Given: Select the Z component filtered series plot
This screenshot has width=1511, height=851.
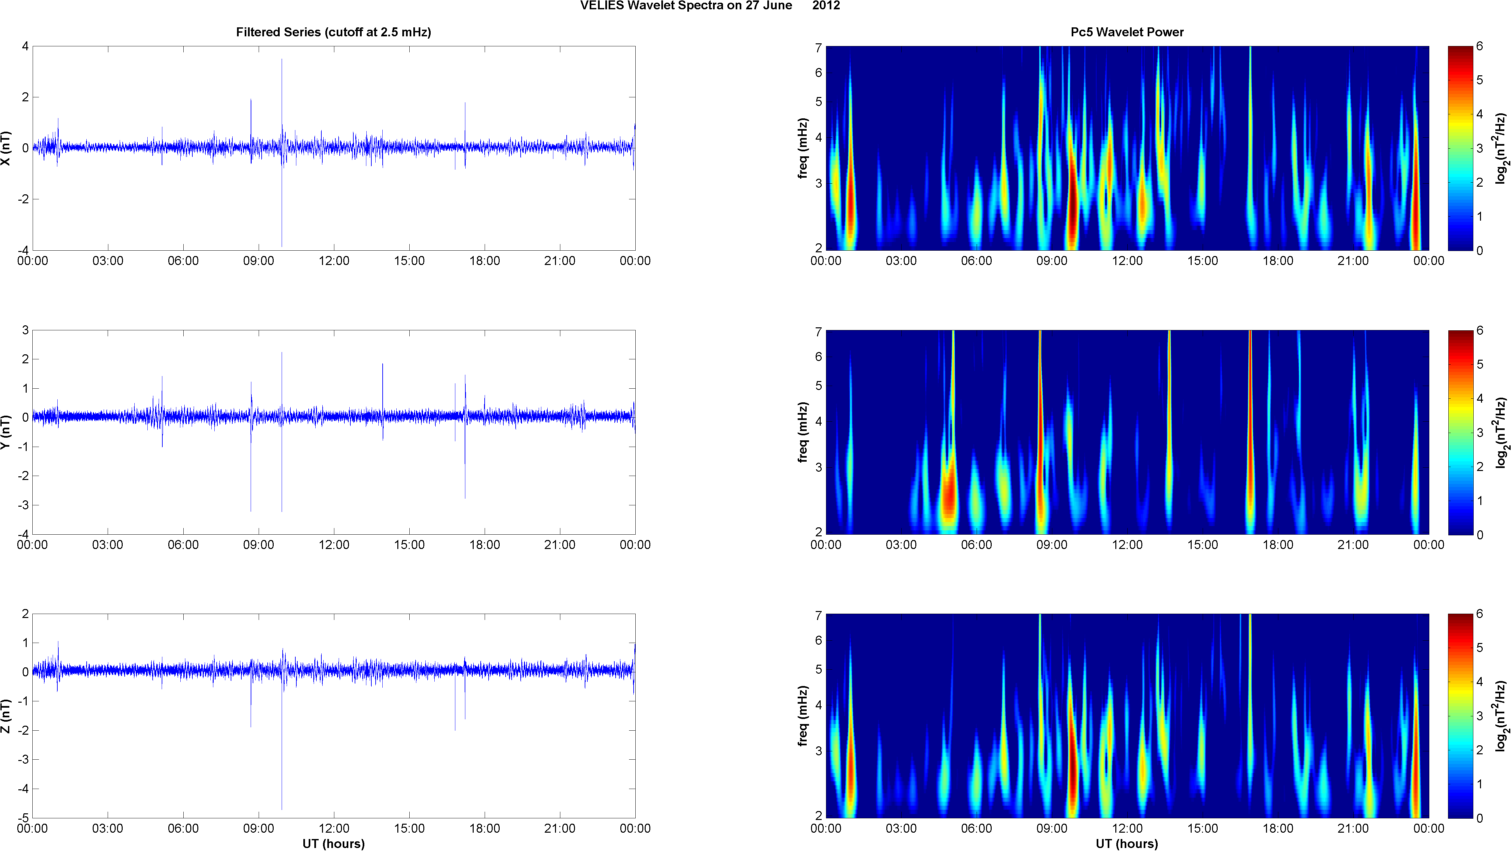Looking at the screenshot, I should [334, 716].
